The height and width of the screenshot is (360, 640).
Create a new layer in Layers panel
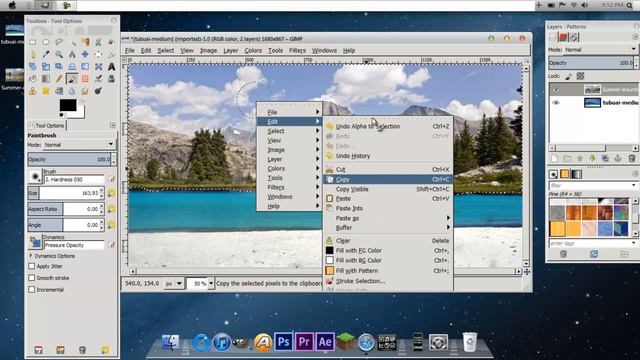554,158
